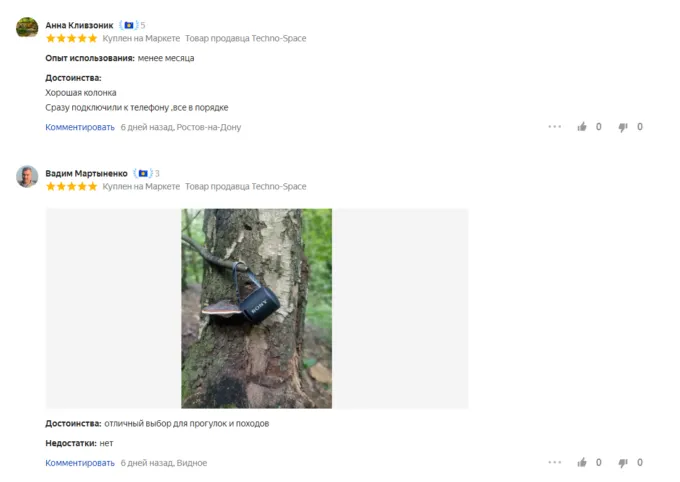This screenshot has width=680, height=482.
Task: Comment on Анна Кливзоник's review via Комментировать
Action: 80,127
